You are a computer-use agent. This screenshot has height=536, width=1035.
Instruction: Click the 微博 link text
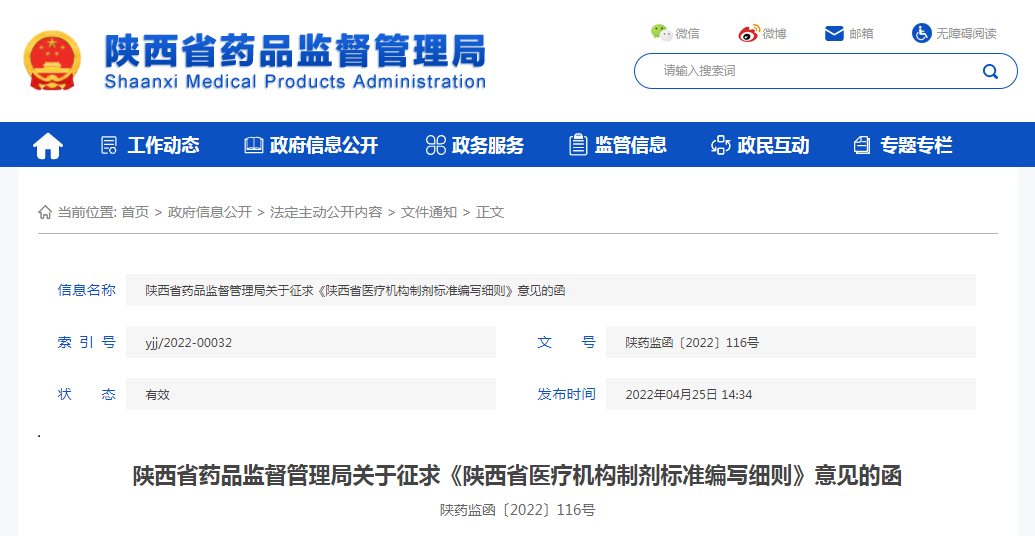tap(774, 33)
